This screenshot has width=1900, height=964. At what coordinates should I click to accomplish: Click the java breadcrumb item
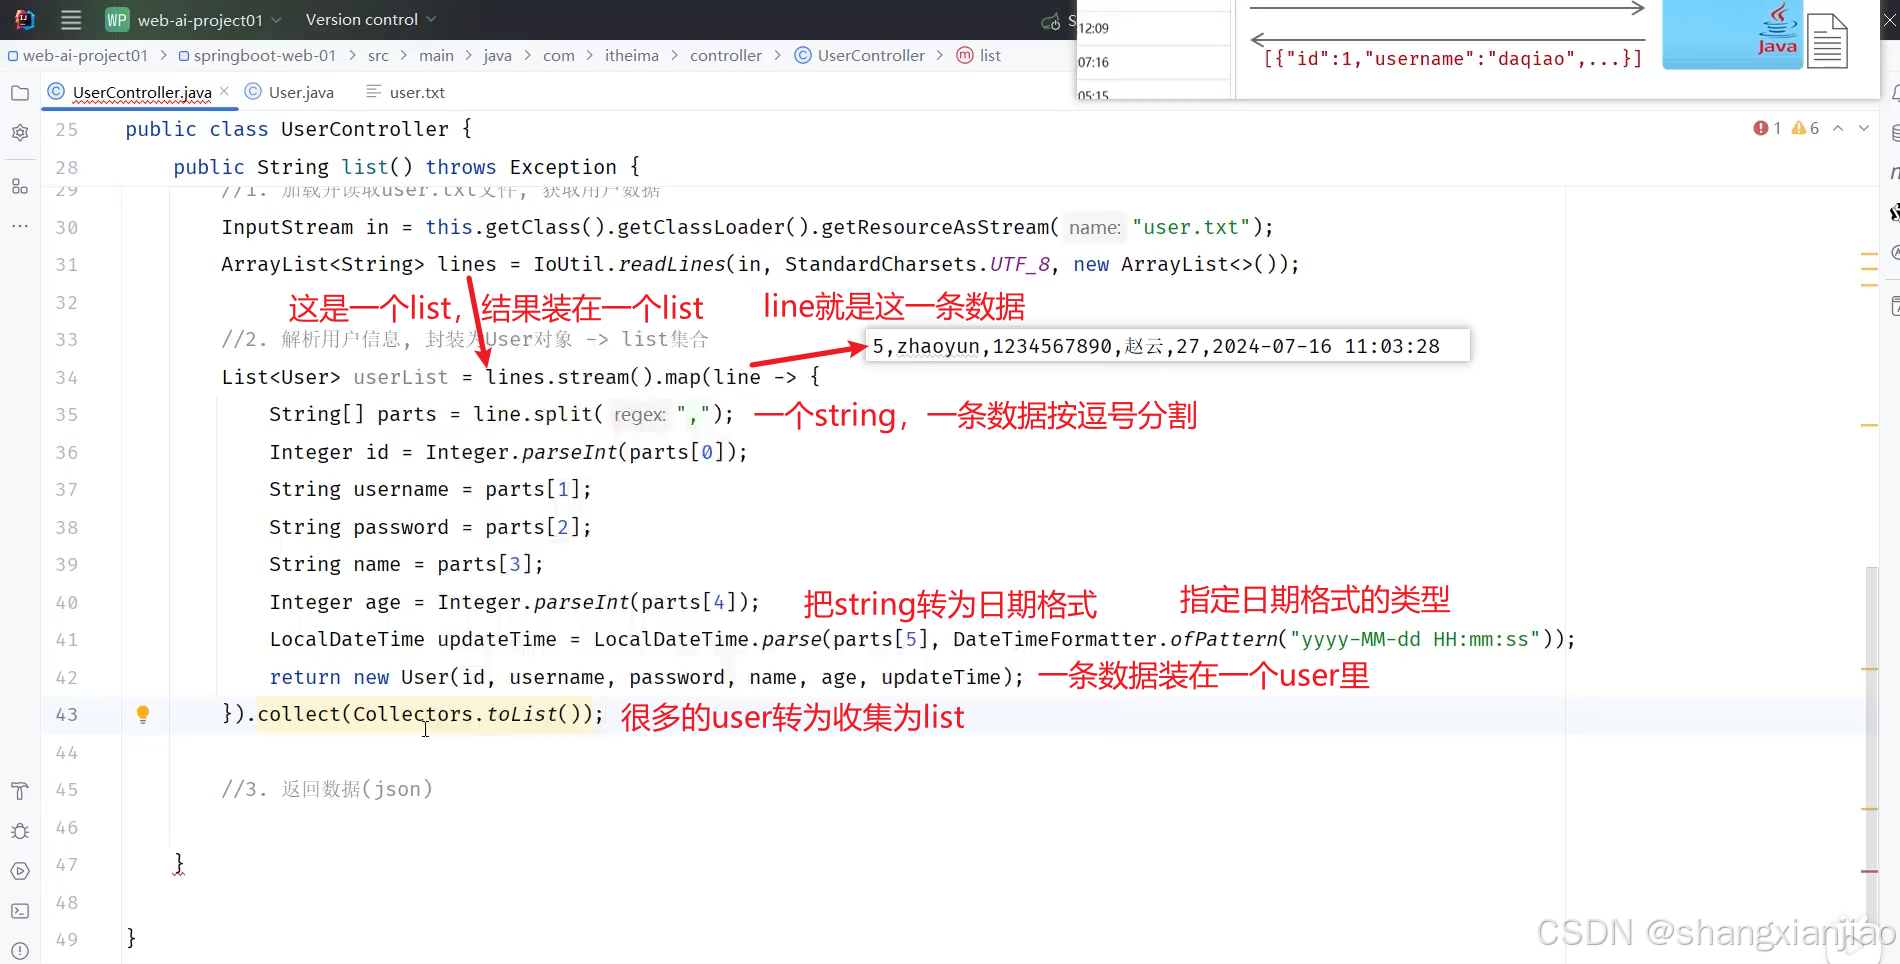[497, 56]
